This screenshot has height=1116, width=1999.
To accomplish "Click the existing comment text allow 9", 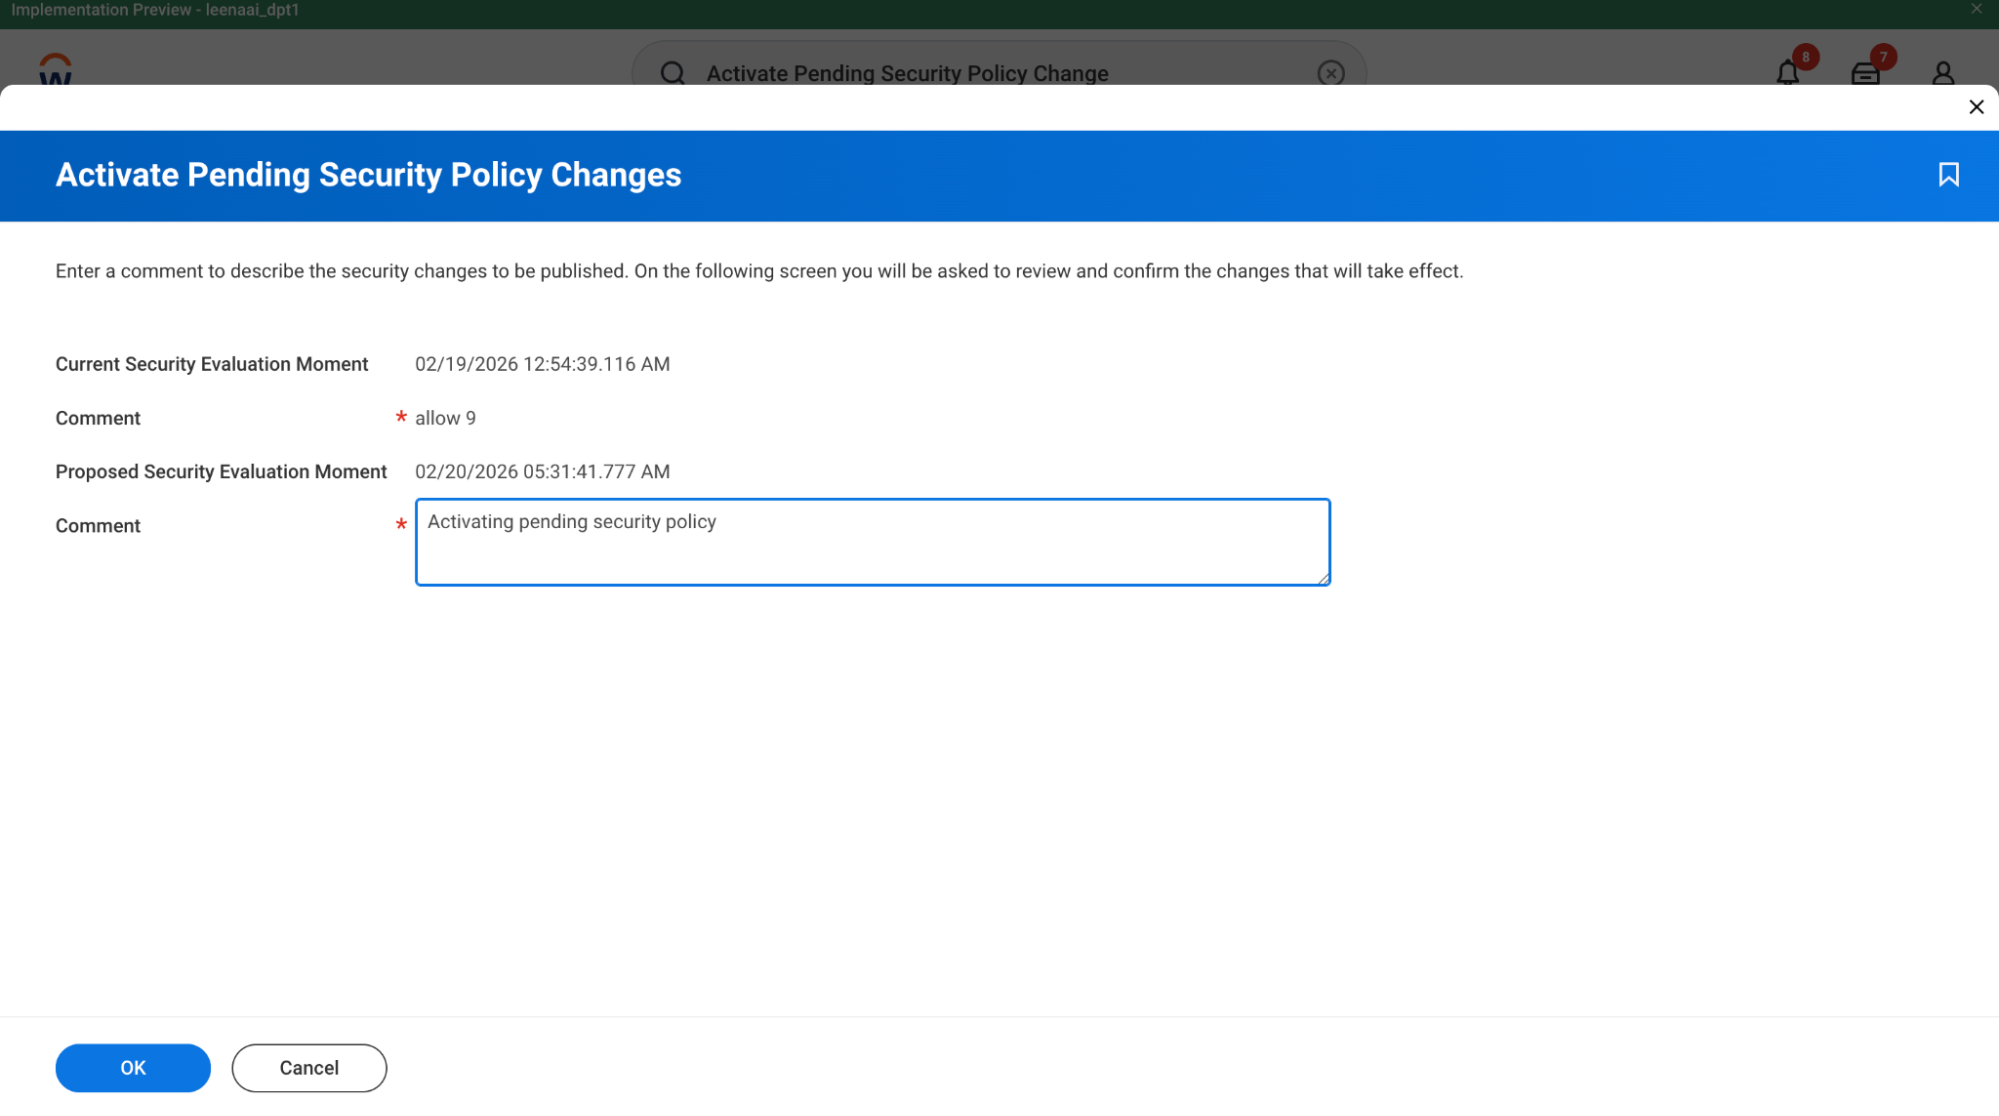I will click(x=445, y=418).
